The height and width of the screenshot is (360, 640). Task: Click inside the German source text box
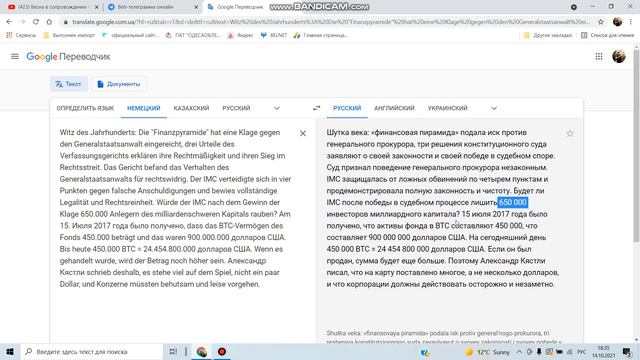click(176, 208)
